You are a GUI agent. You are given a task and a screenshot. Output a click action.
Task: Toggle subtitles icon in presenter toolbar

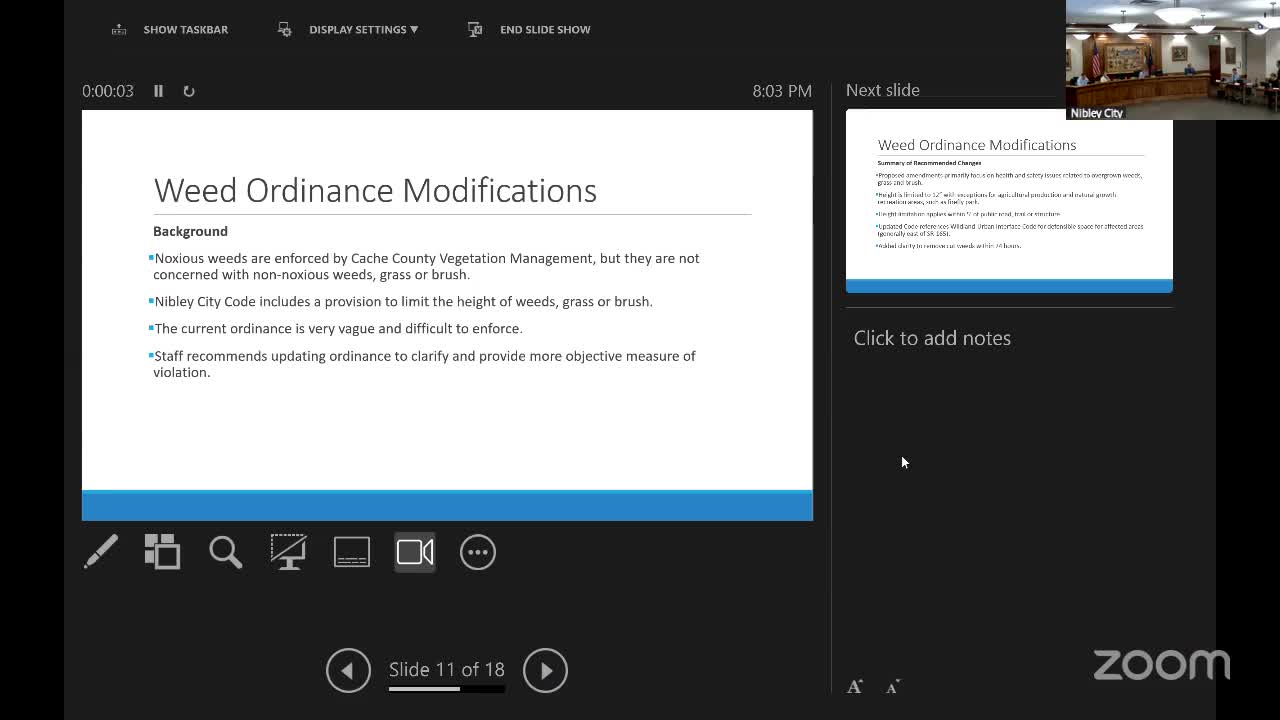point(352,552)
